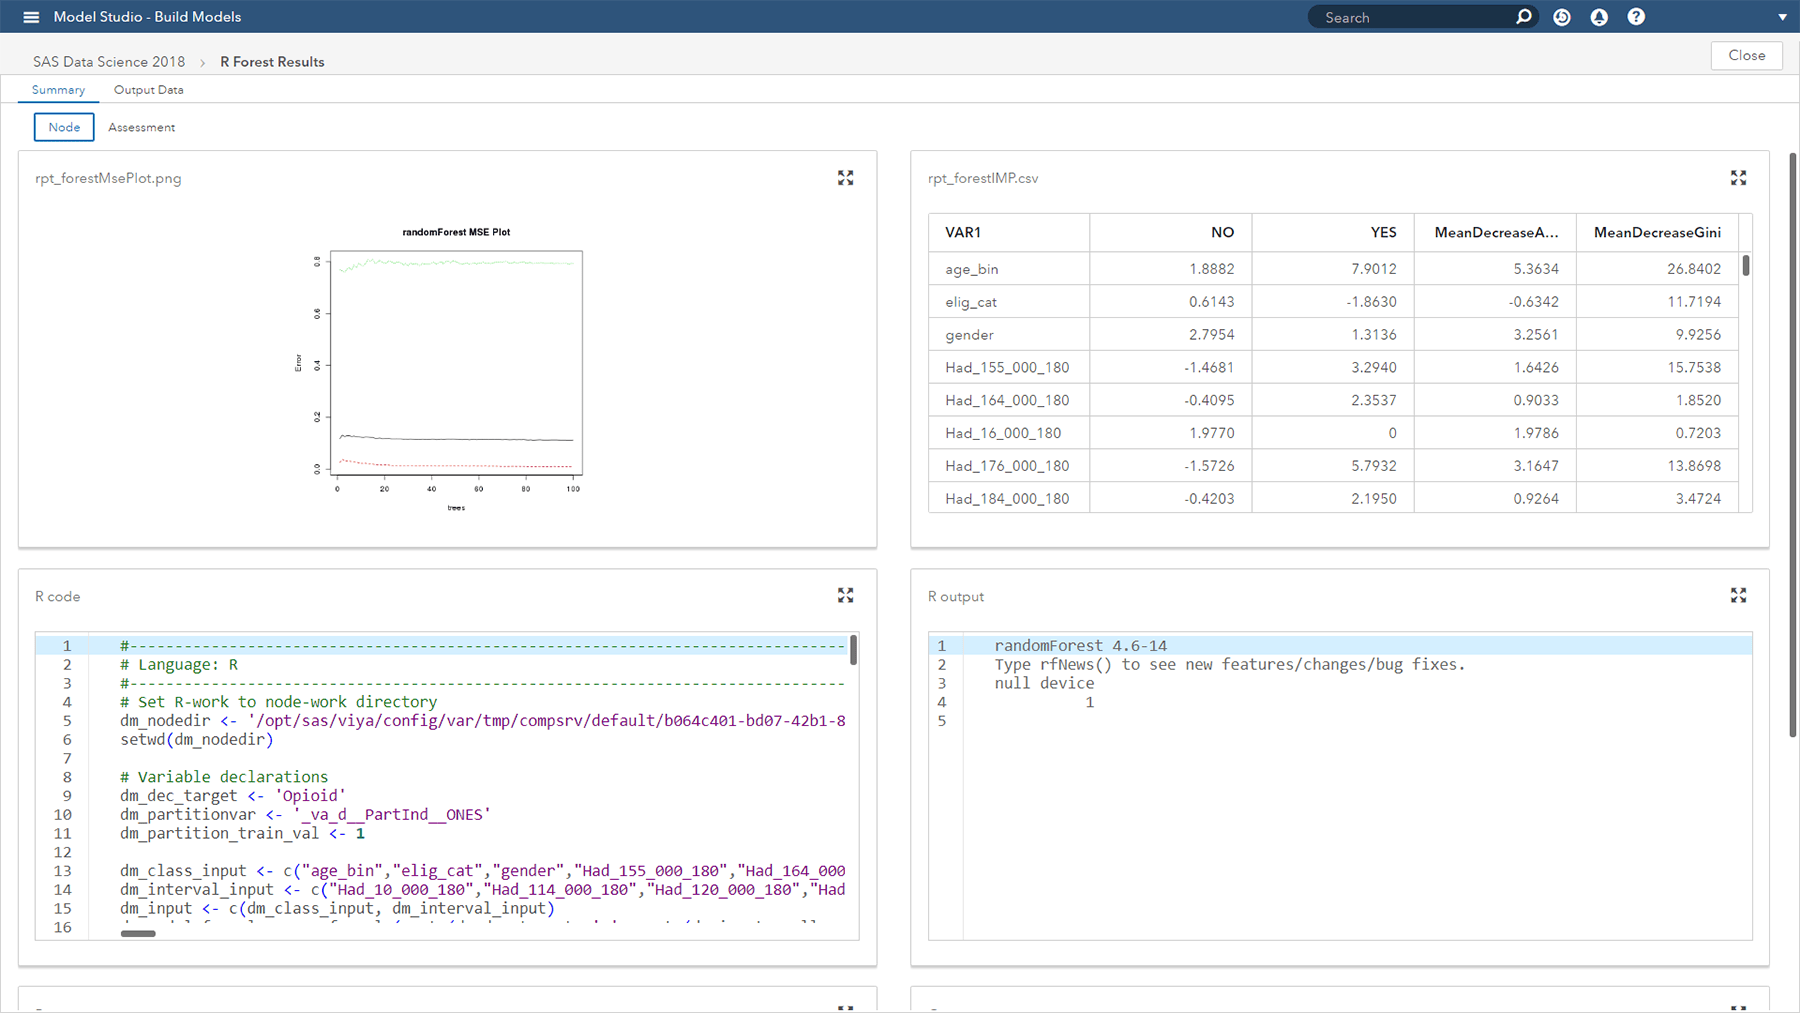The image size is (1800, 1013).
Task: Click the search magnifier icon
Action: (1523, 17)
